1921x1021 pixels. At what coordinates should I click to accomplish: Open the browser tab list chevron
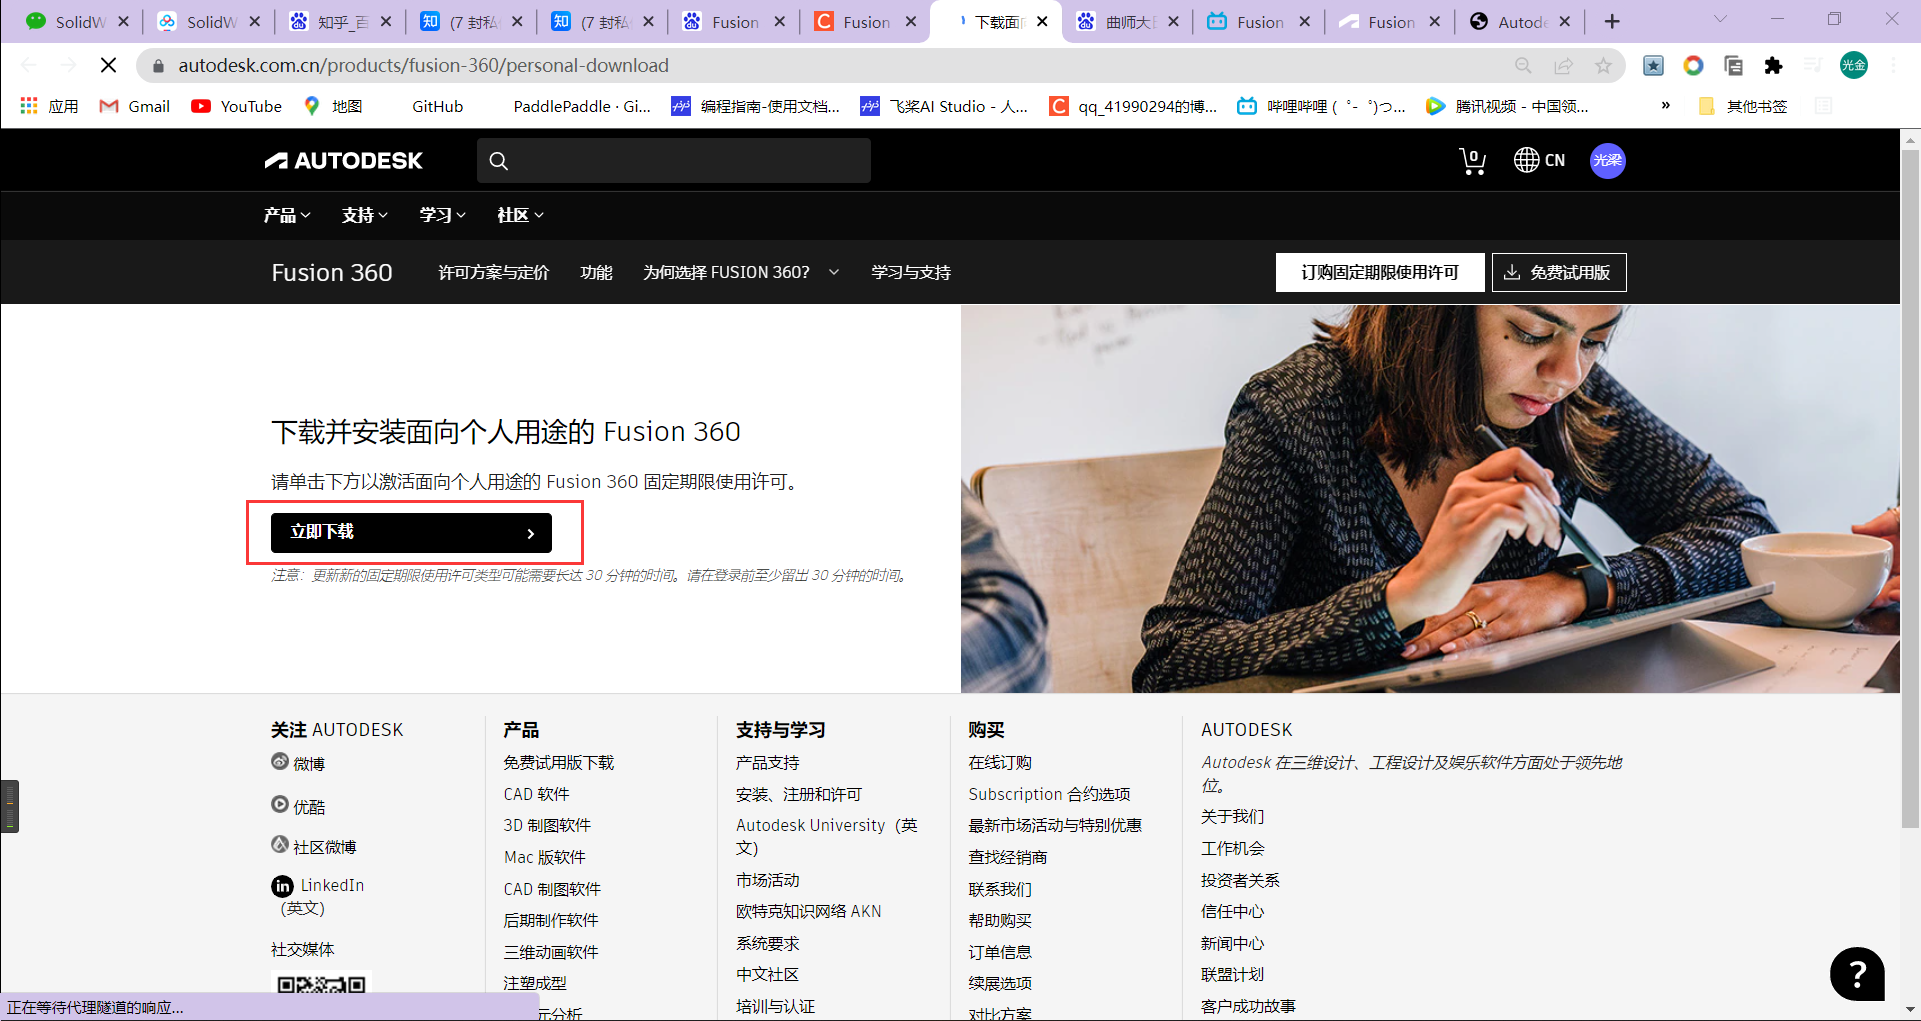[x=1719, y=20]
